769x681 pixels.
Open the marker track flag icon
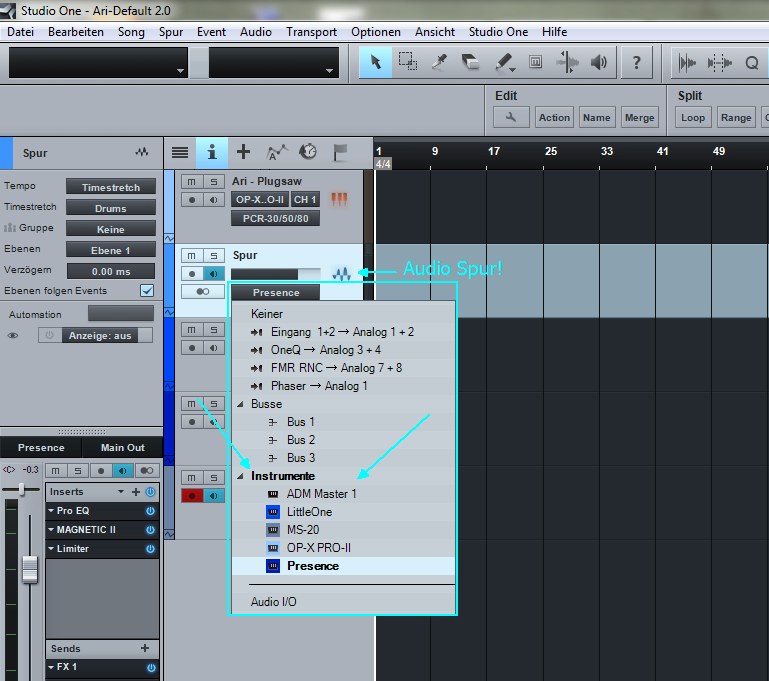pos(340,152)
